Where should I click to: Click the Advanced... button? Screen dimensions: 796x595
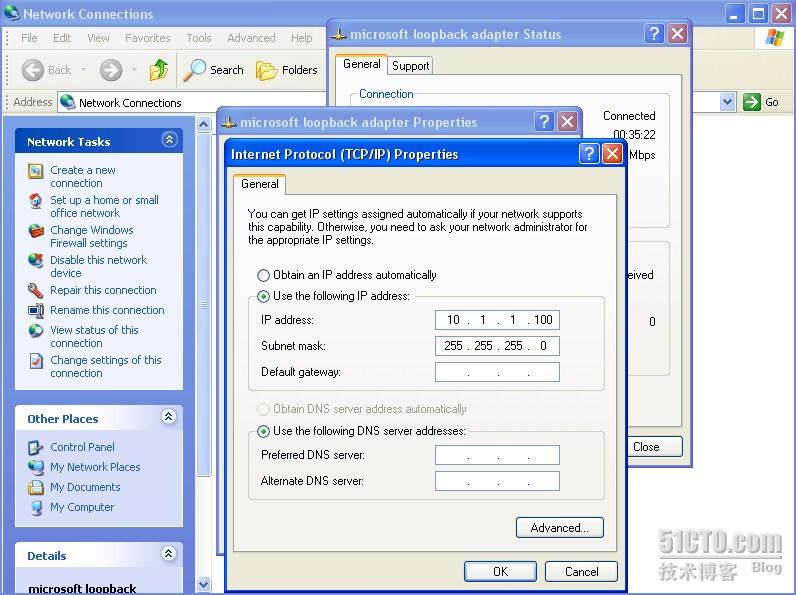[x=559, y=527]
